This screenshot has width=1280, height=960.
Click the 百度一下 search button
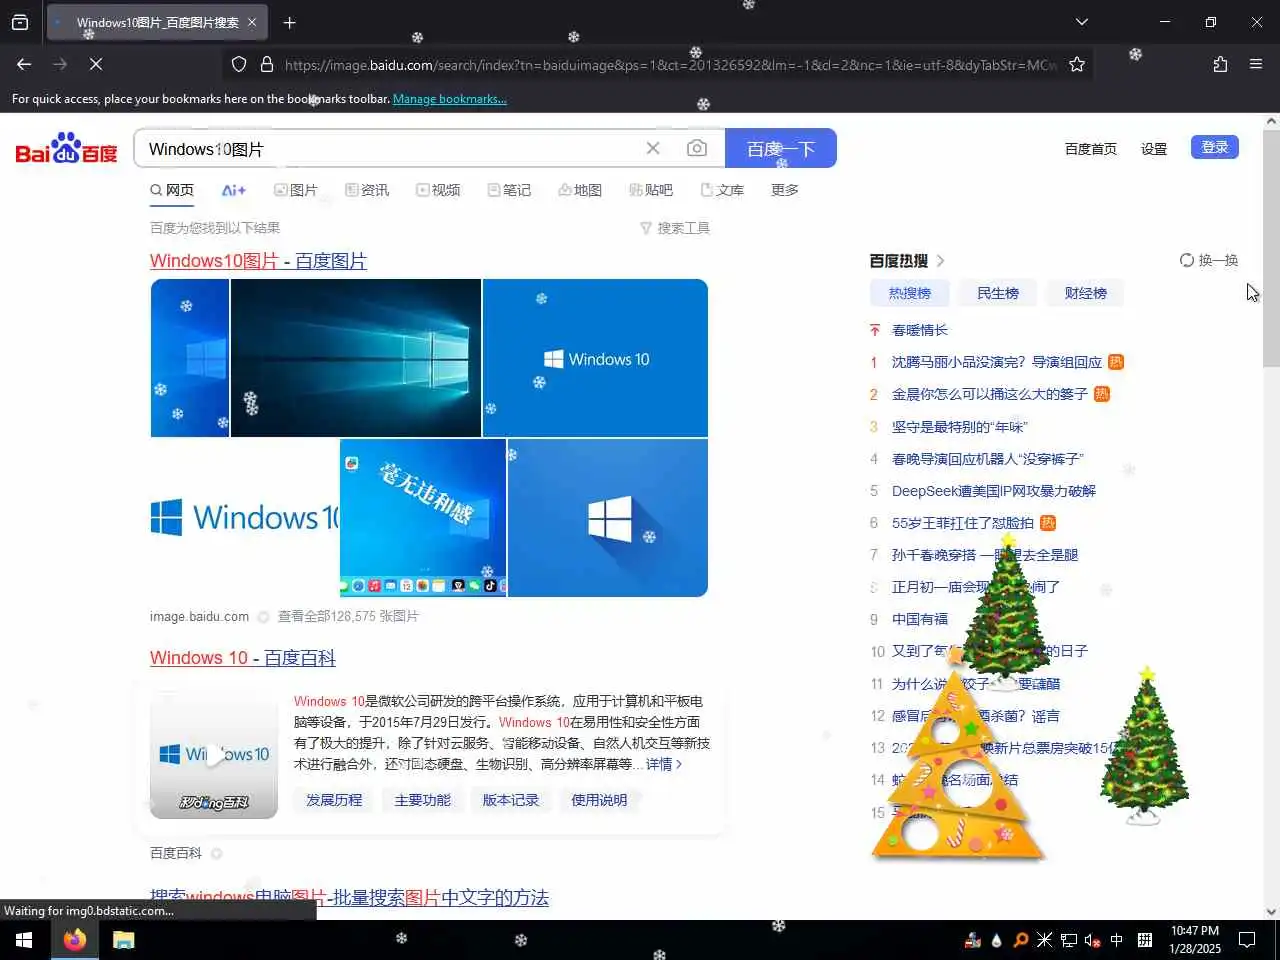tap(781, 148)
